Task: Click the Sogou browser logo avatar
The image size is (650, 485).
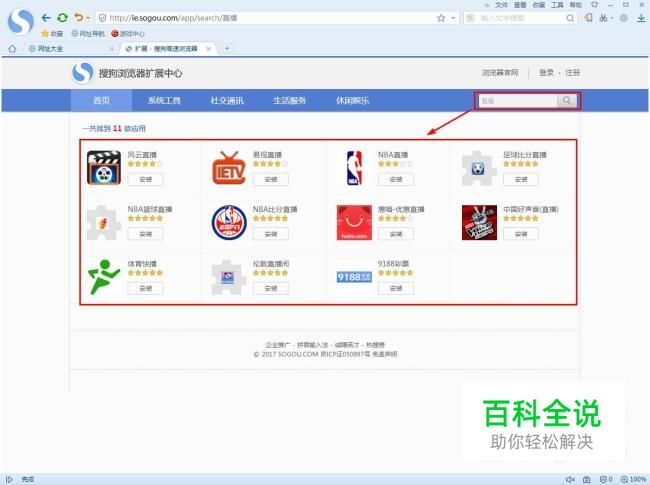Action: pos(21,21)
